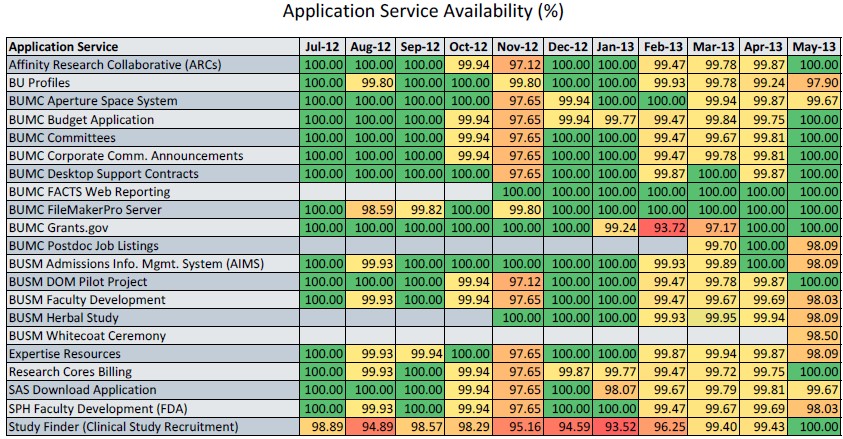
Task: Select the 99.89 cell in BUSM Admissions AIMS row
Action: pos(713,264)
